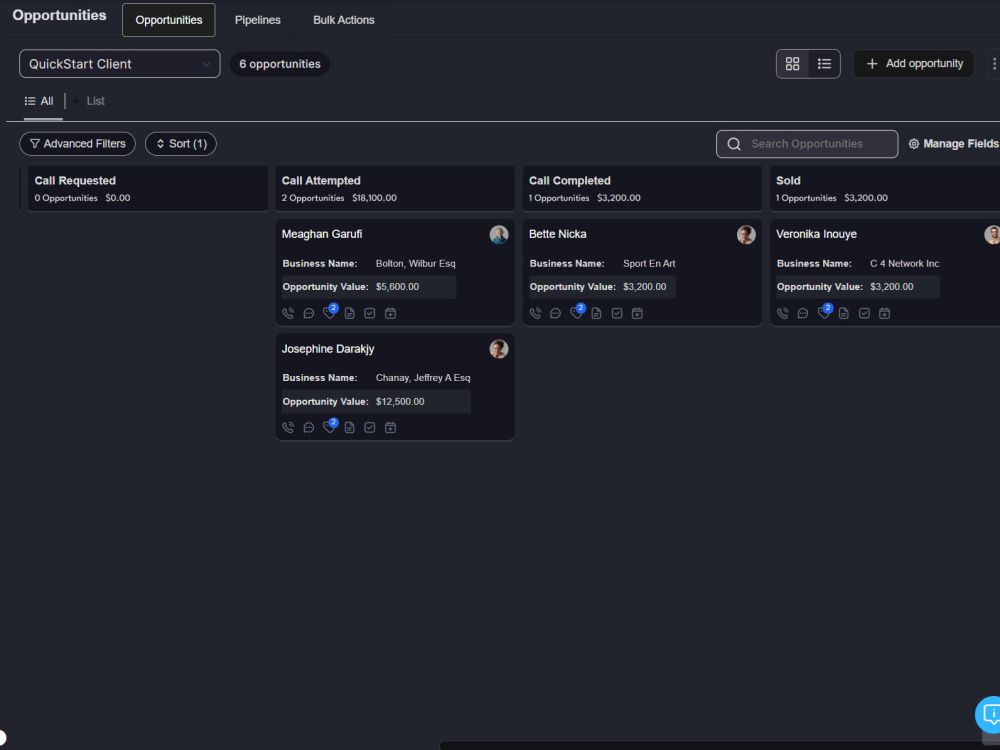
Task: Add a new List tab
Action: pos(89,101)
